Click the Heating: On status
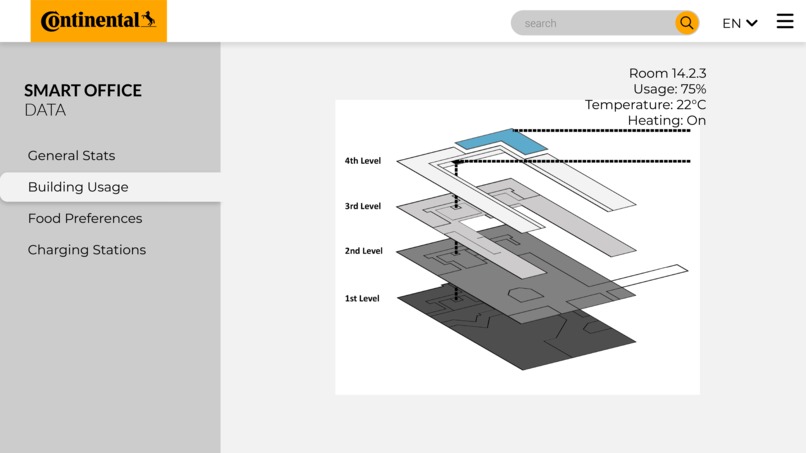 click(667, 120)
